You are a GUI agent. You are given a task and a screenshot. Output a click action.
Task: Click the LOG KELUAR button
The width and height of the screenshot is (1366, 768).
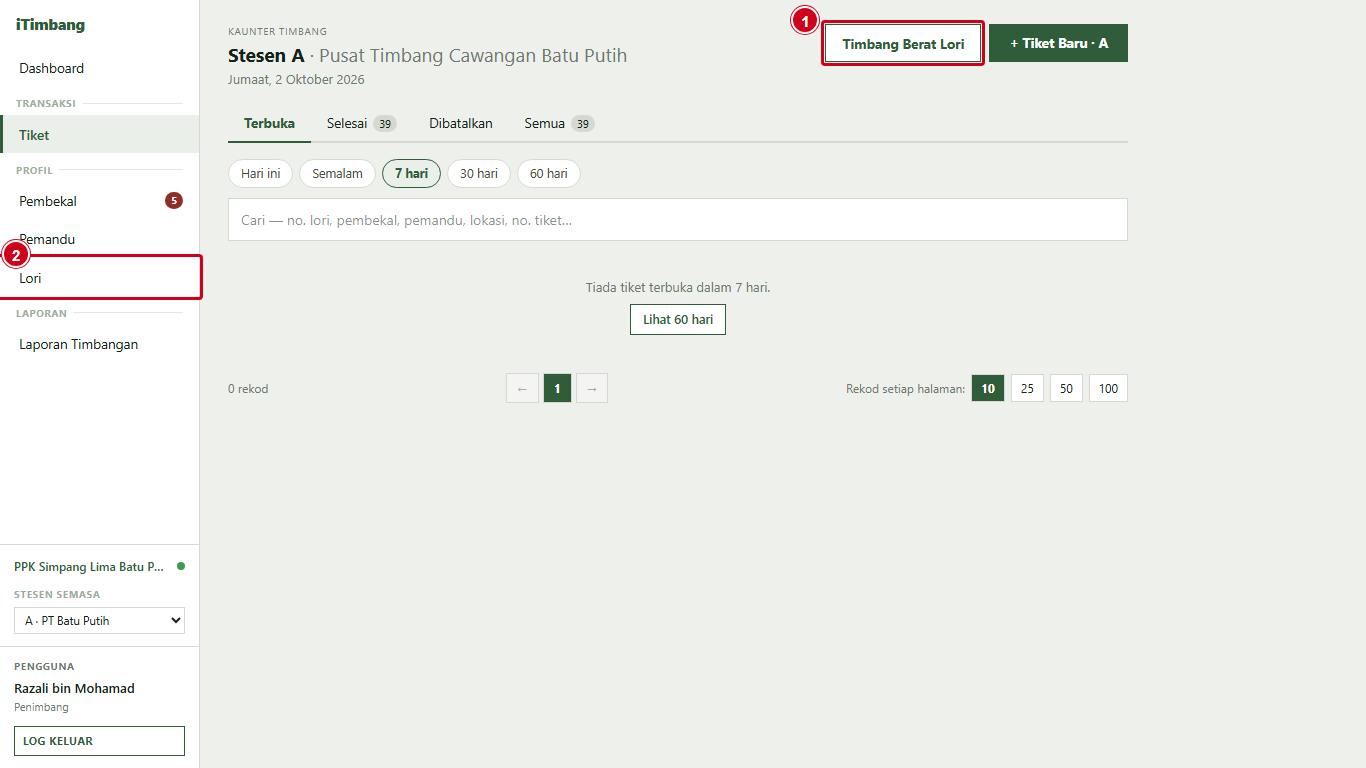[x=99, y=741]
